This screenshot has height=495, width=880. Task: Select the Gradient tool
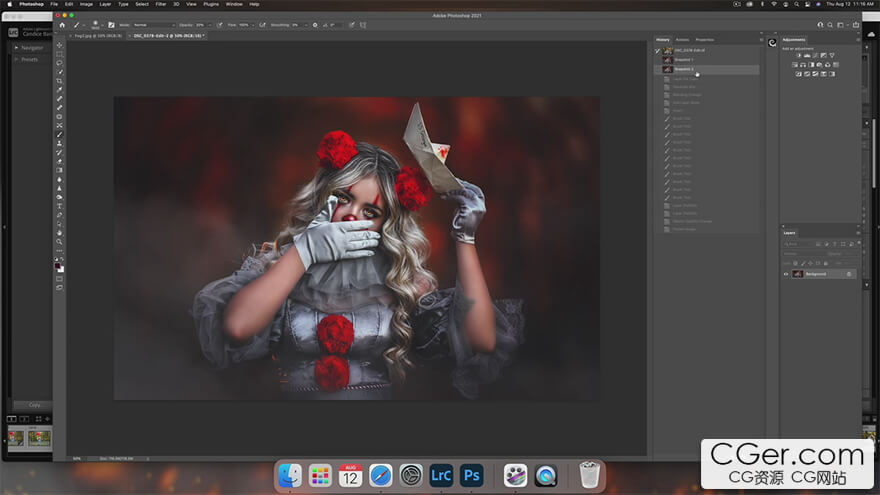click(x=59, y=171)
